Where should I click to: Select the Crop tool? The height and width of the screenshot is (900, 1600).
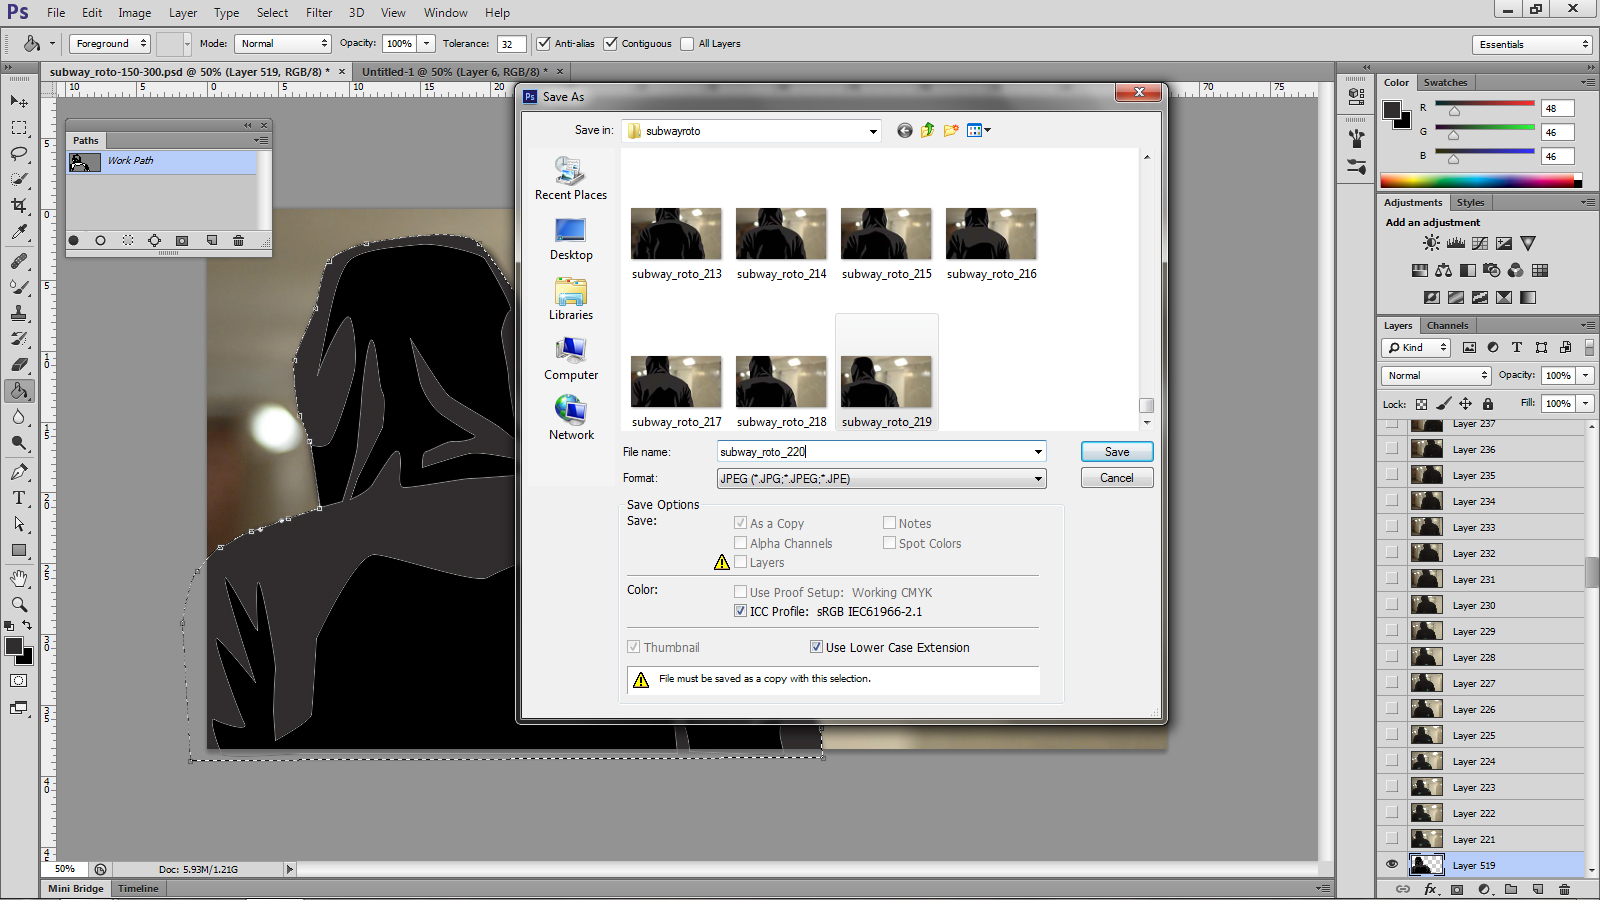click(x=19, y=206)
